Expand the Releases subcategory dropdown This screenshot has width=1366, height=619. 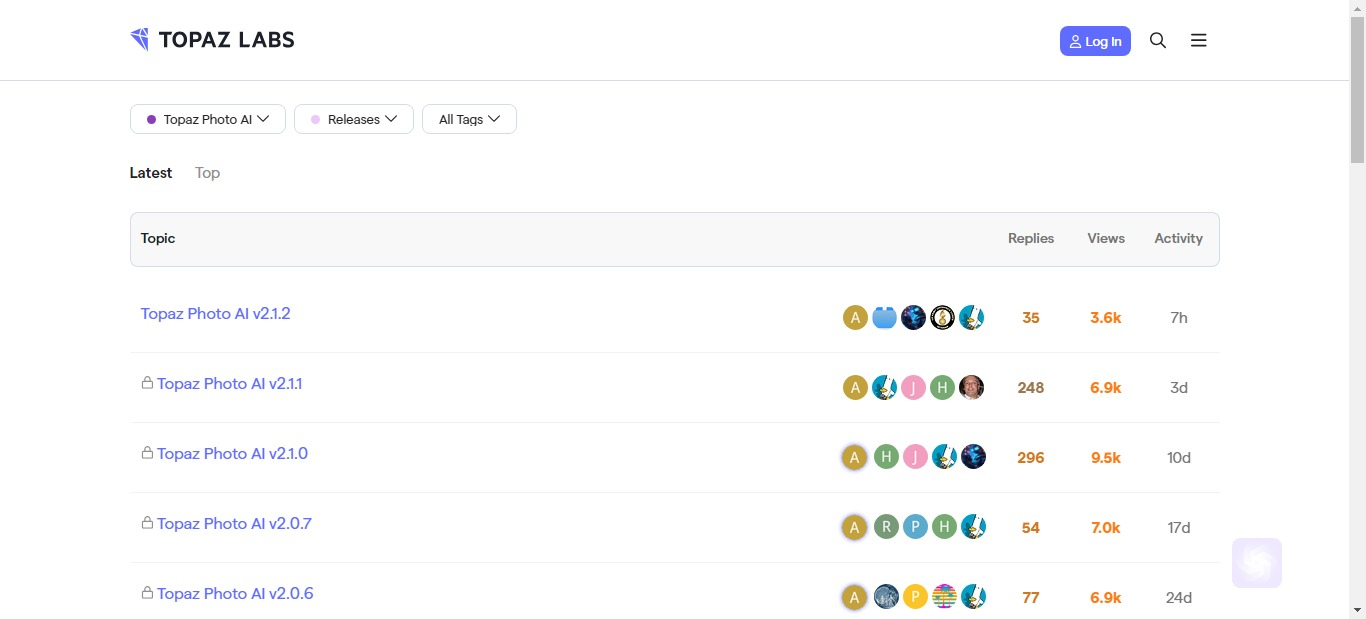click(x=354, y=119)
